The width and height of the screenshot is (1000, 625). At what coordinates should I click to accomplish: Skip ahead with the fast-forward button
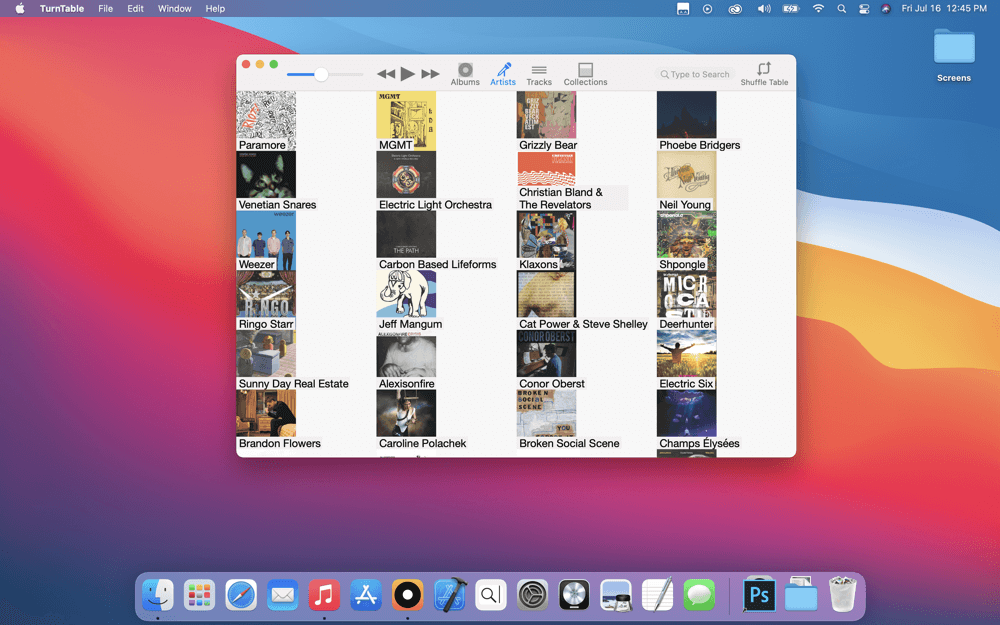pyautogui.click(x=430, y=74)
